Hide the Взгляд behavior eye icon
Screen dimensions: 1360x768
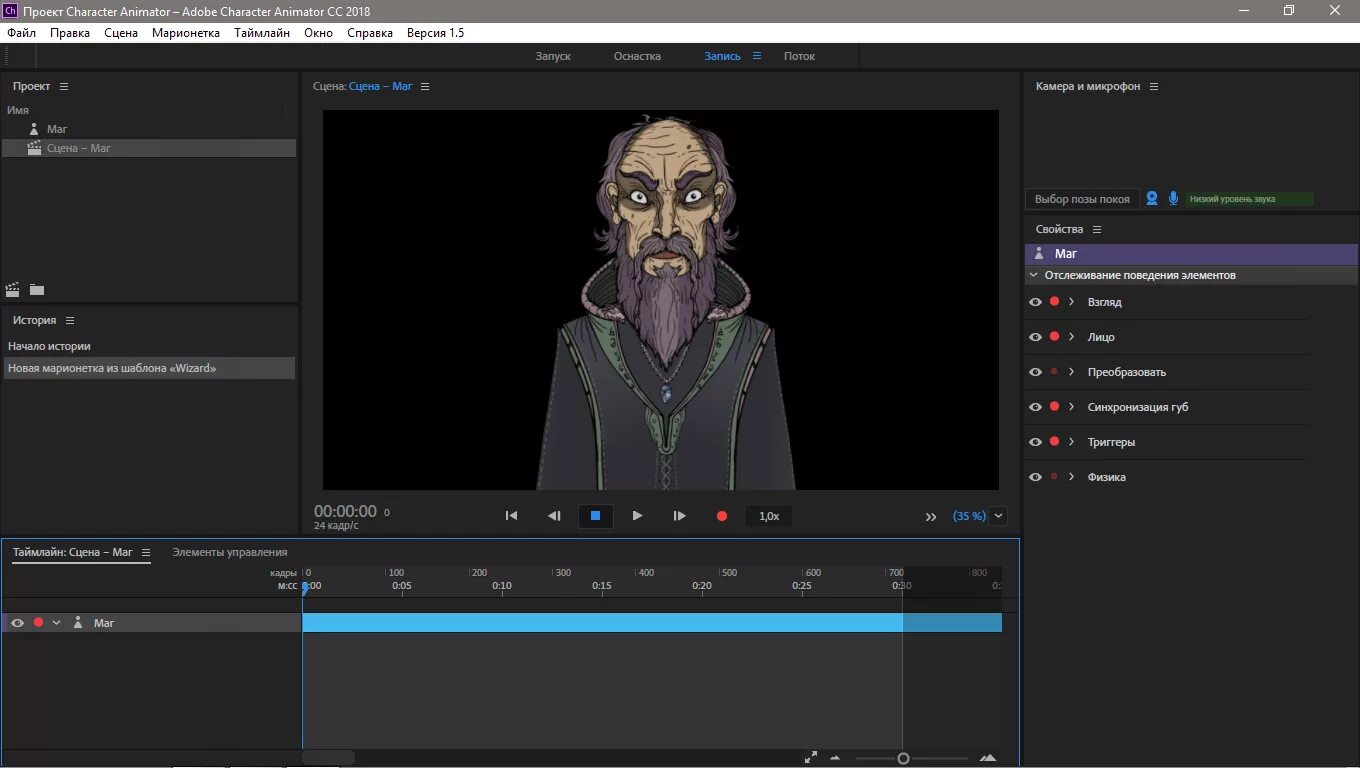(1035, 302)
